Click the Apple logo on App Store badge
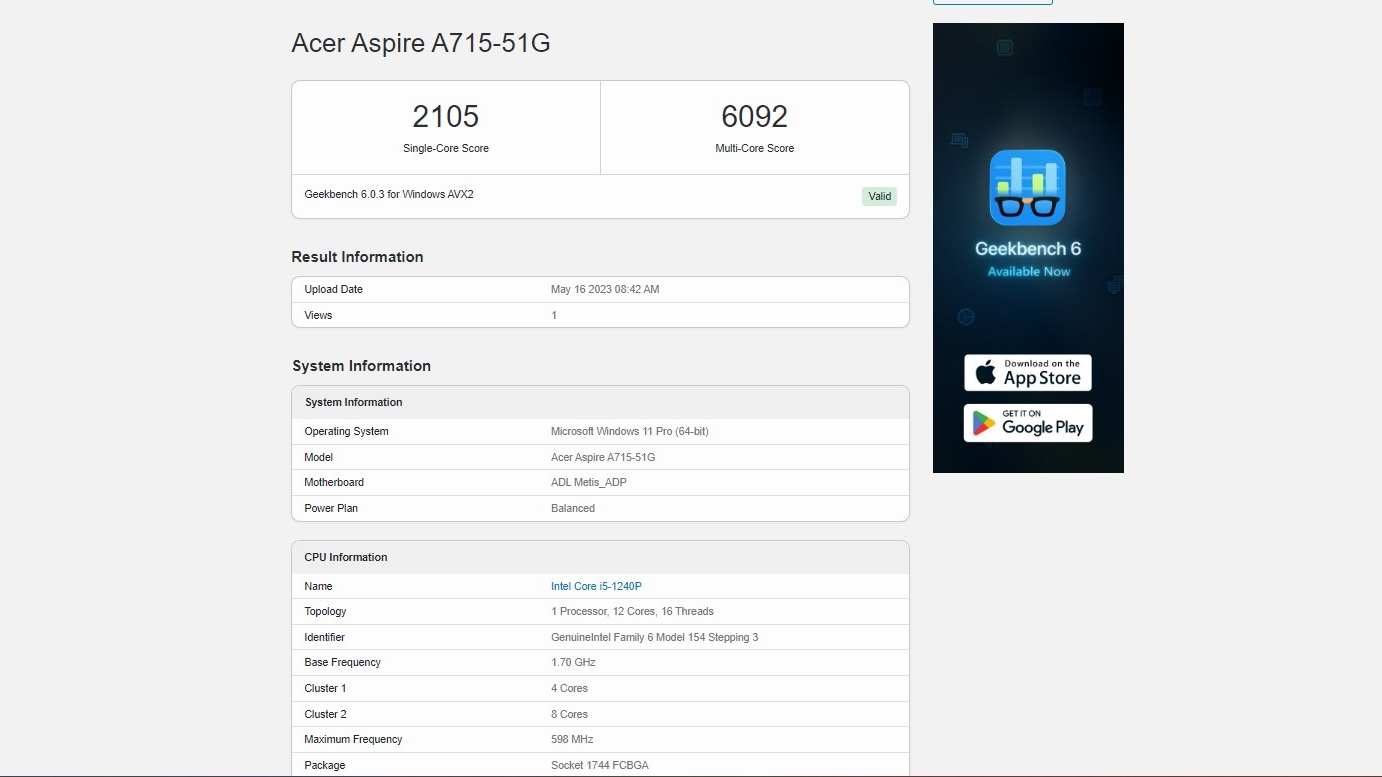The width and height of the screenshot is (1382, 777). pyautogui.click(x=986, y=373)
